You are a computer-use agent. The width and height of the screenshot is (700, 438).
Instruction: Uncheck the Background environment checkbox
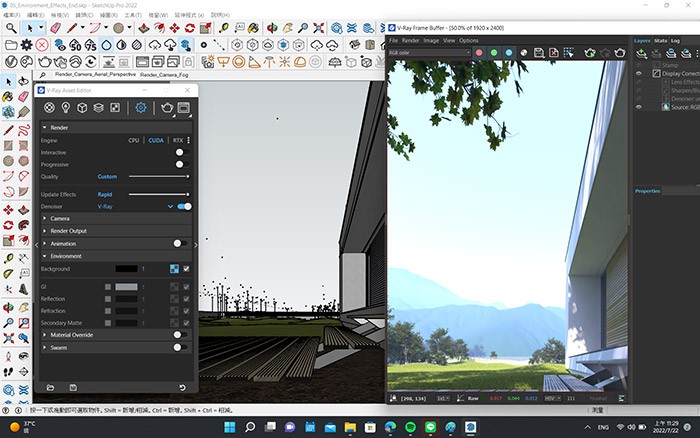186,269
